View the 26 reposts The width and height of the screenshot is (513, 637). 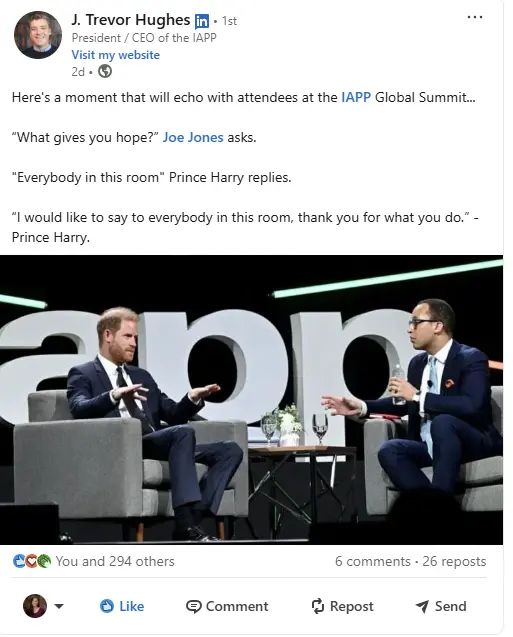pos(454,561)
